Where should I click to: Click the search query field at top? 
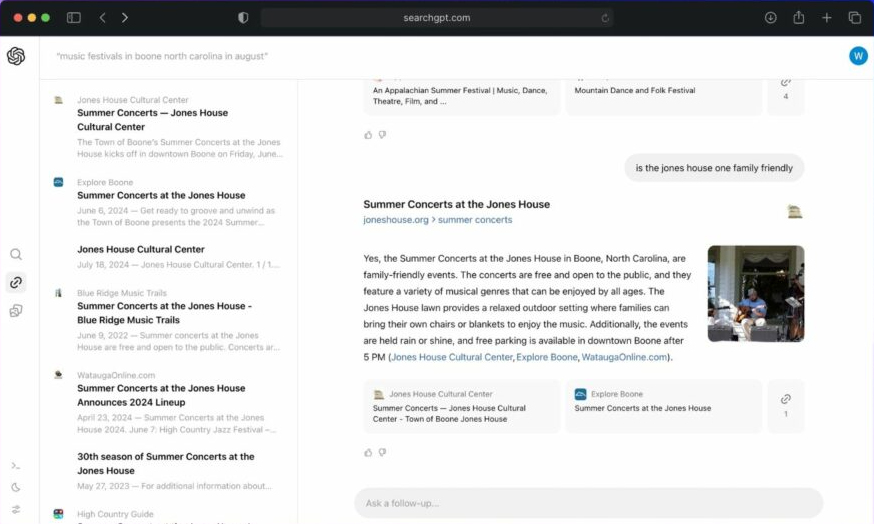[x=162, y=56]
